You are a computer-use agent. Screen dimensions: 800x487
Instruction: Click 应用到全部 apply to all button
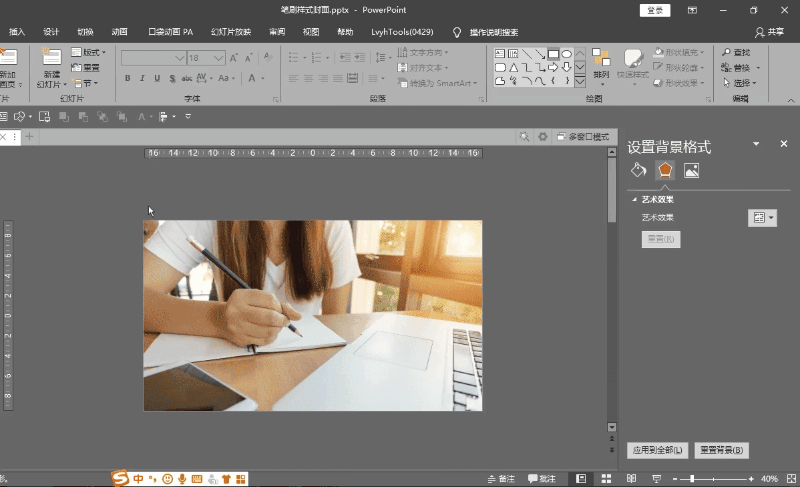[657, 450]
